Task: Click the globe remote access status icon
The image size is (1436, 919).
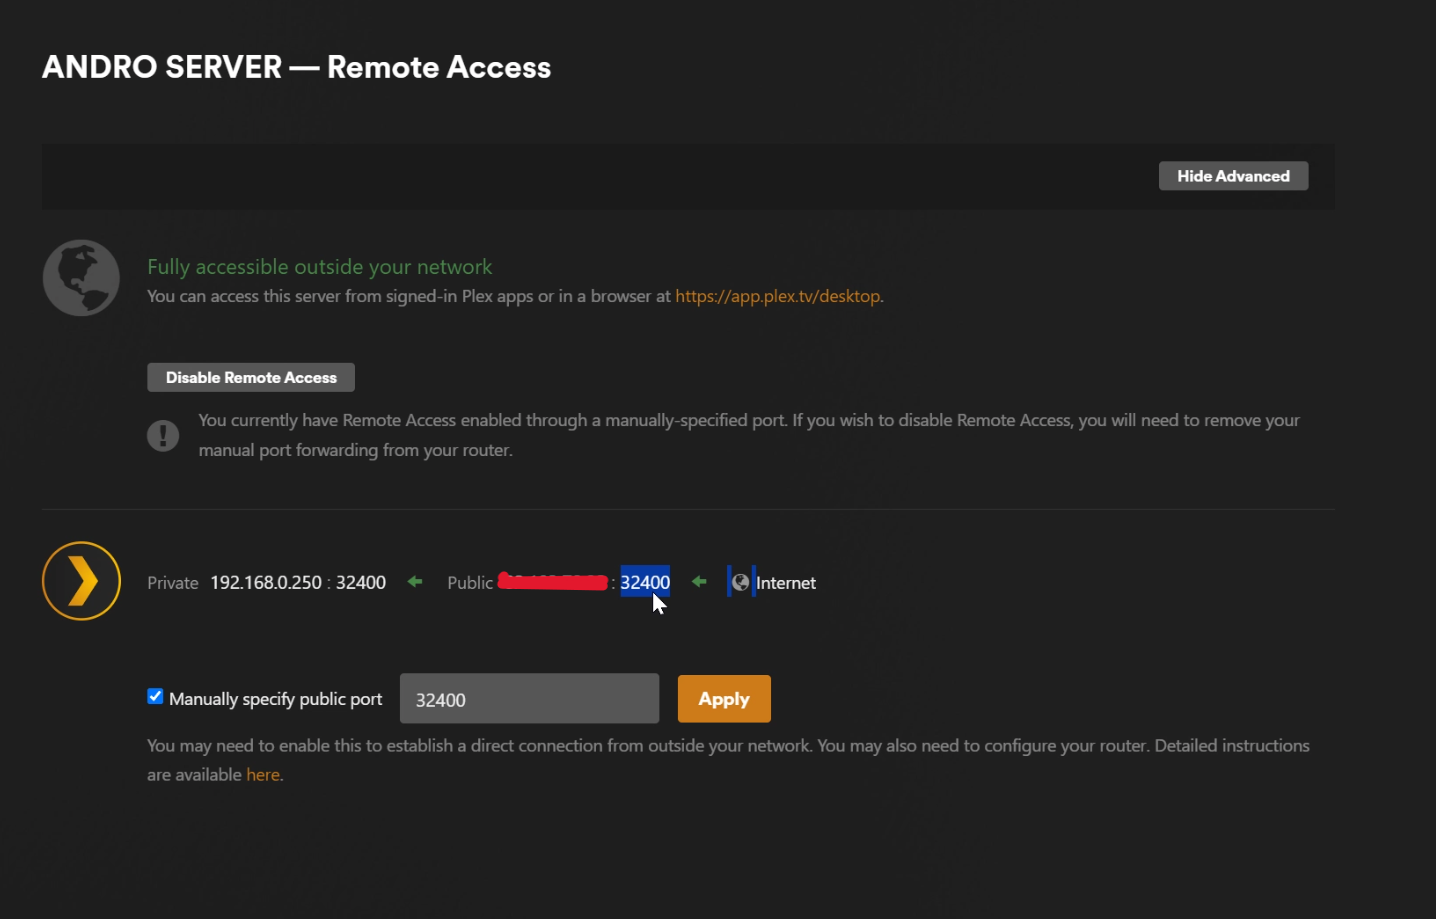Action: [81, 278]
